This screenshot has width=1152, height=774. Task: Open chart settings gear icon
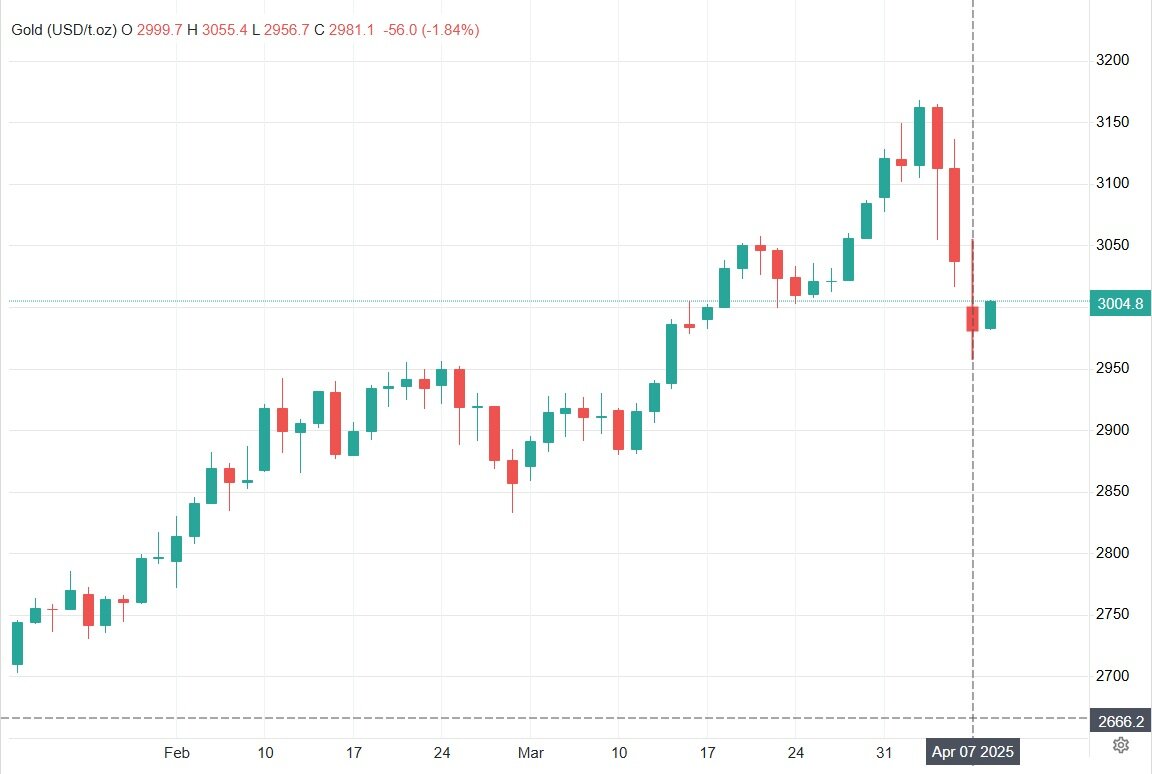pyautogui.click(x=1120, y=745)
